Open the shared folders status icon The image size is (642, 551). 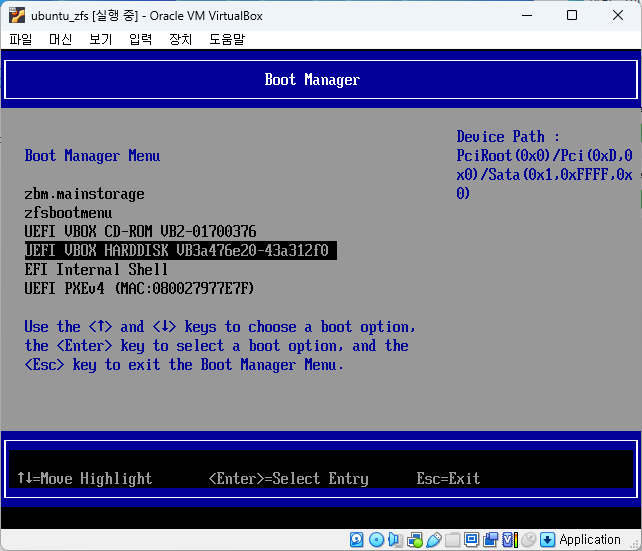(452, 540)
